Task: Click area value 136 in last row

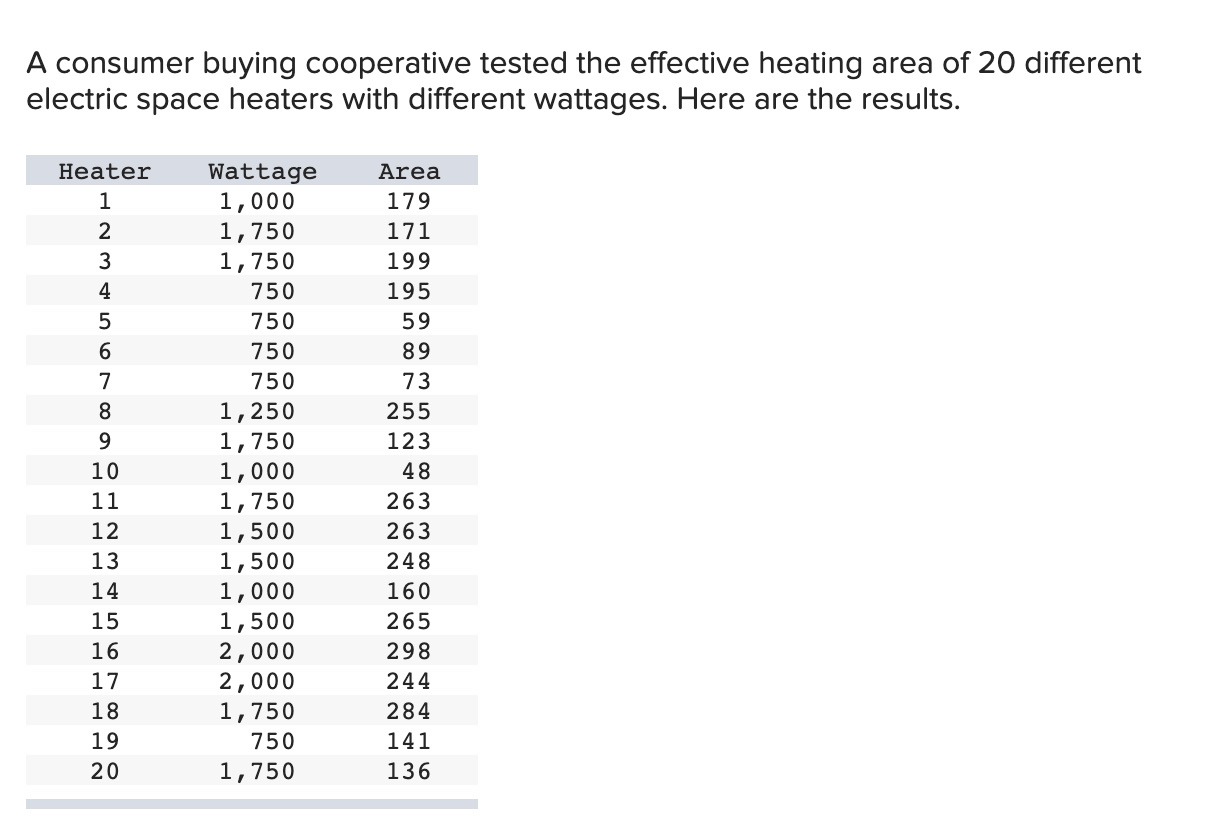Action: pyautogui.click(x=409, y=771)
